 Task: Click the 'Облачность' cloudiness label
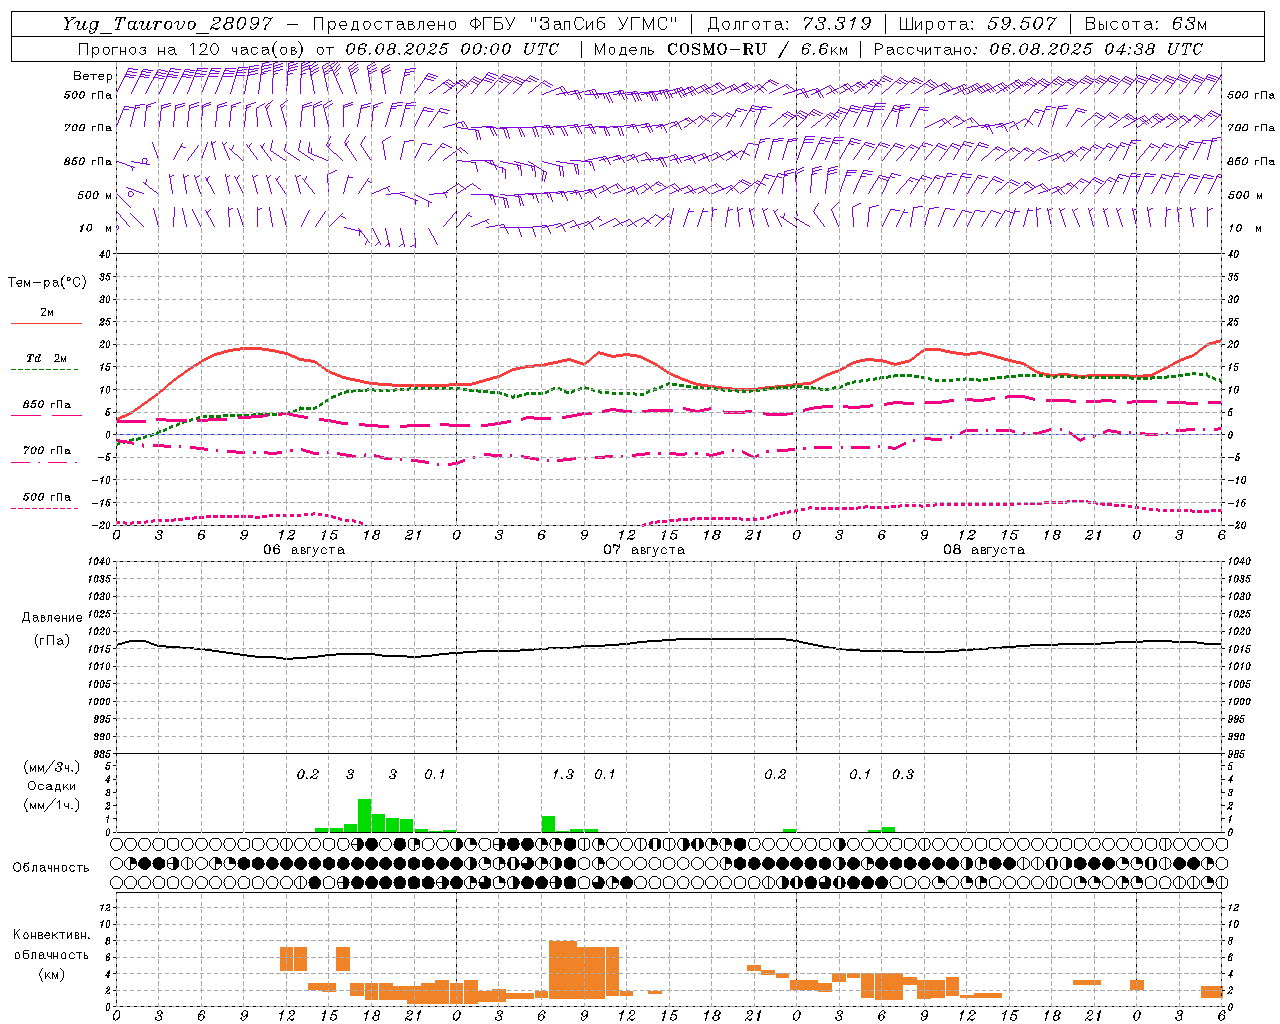[x=51, y=867]
